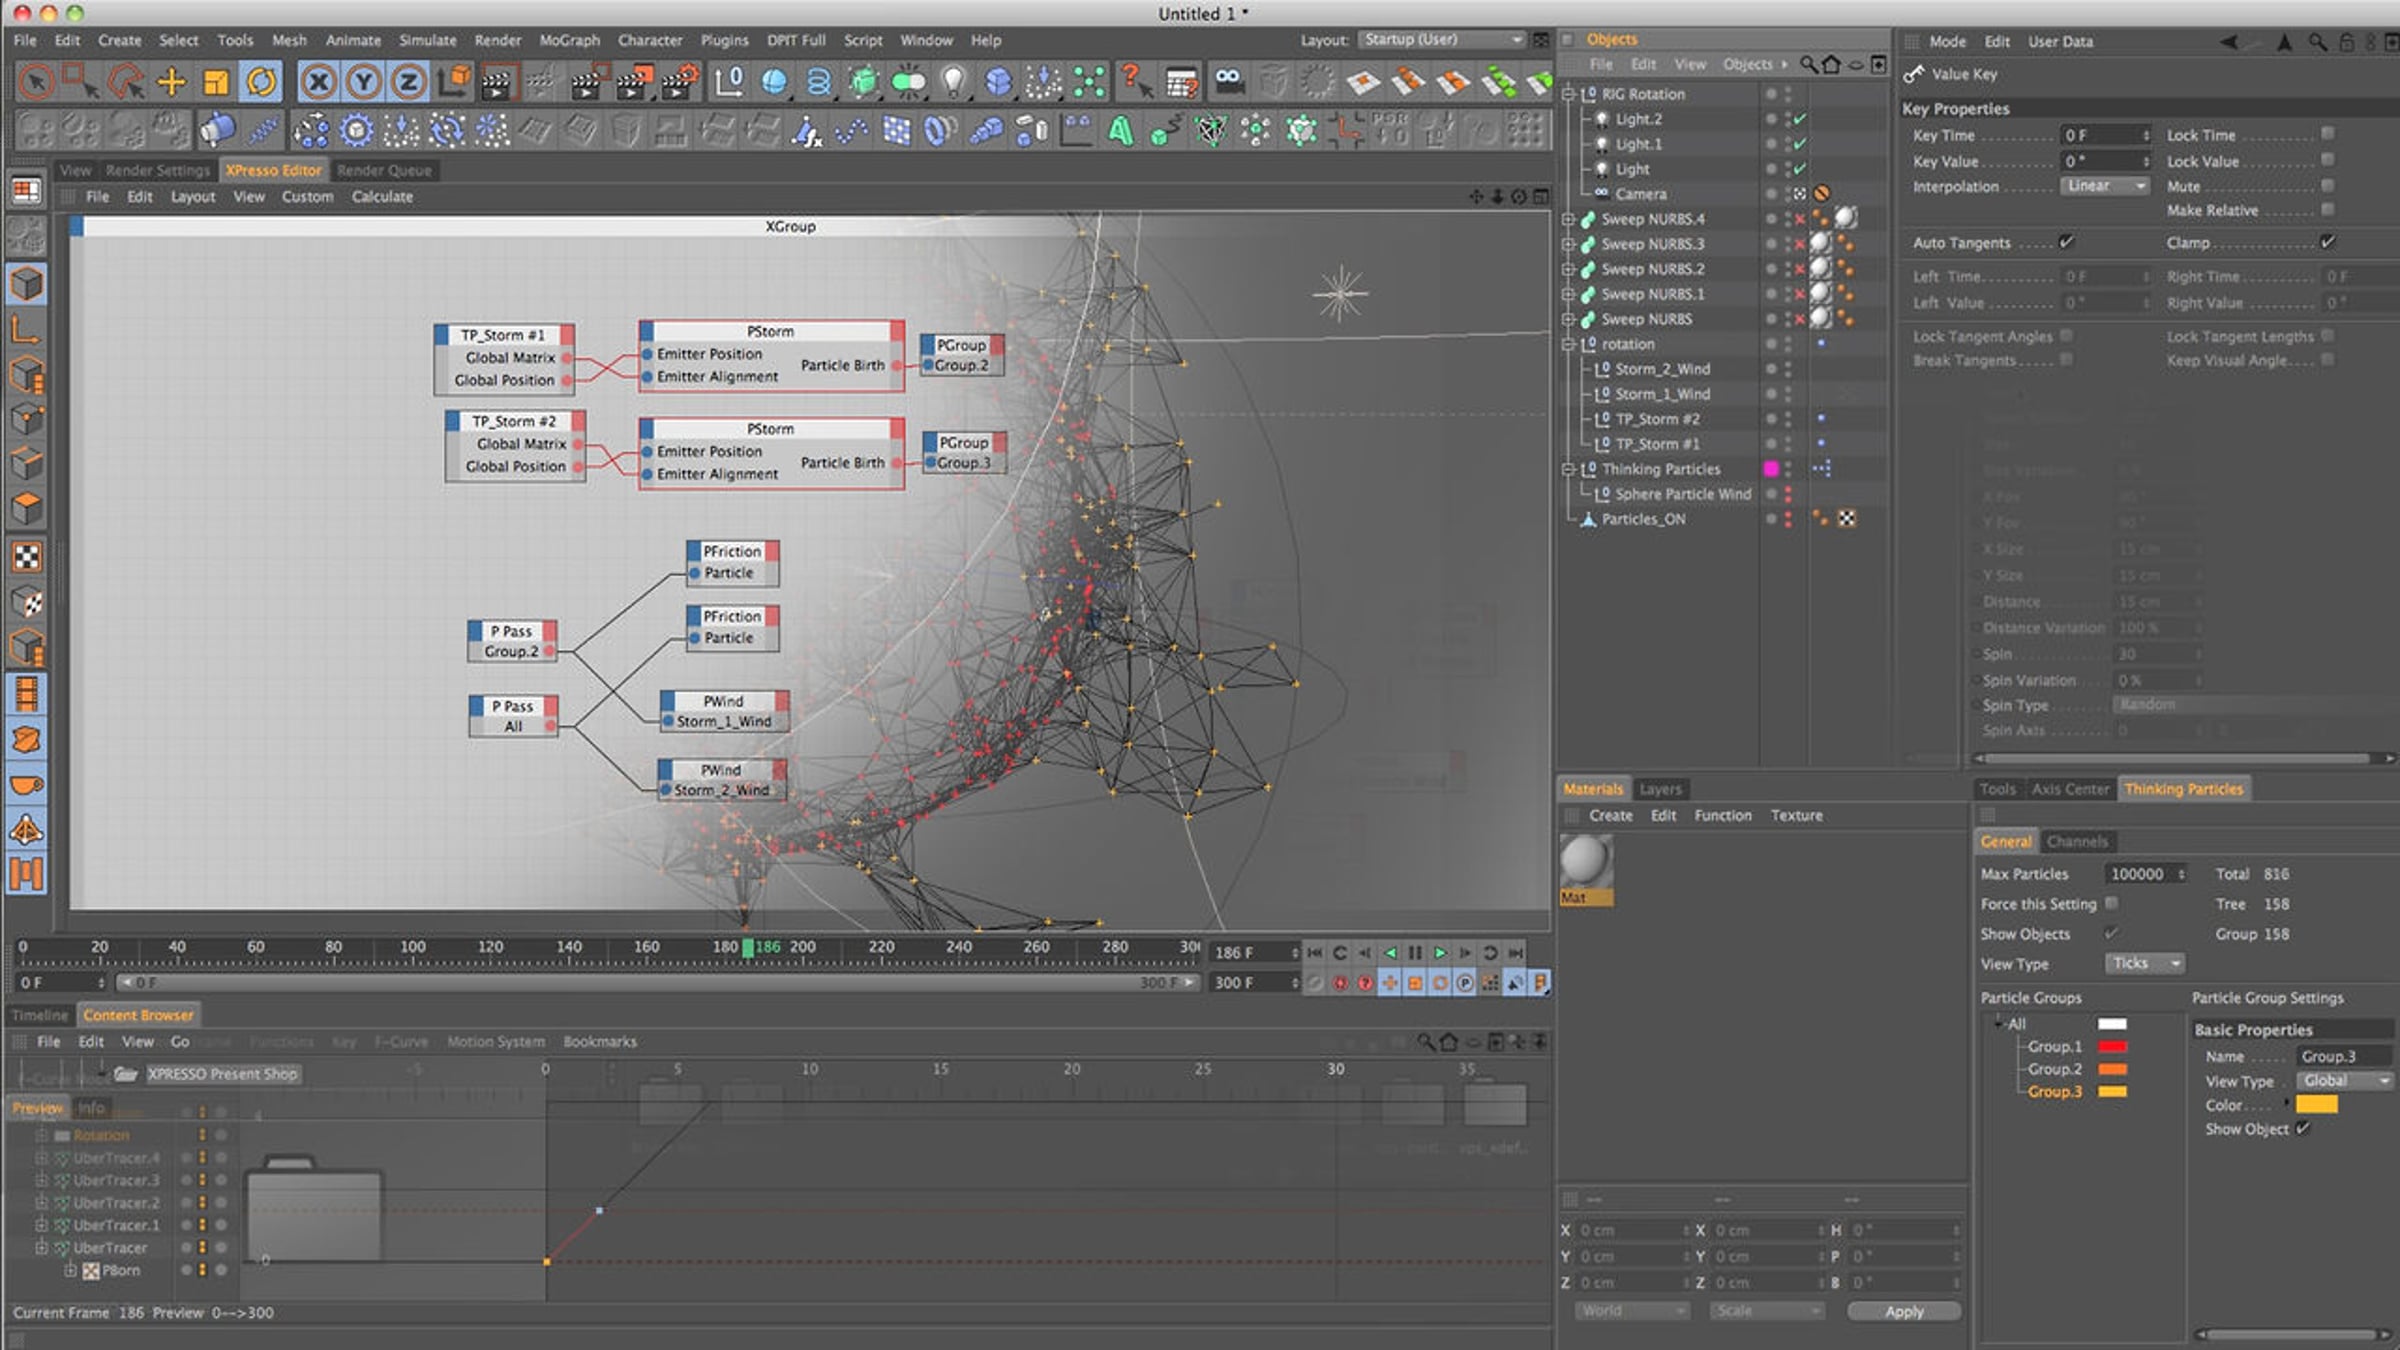2400x1350 pixels.
Task: Expand the Sweep NURBS.4 object
Action: 1568,219
